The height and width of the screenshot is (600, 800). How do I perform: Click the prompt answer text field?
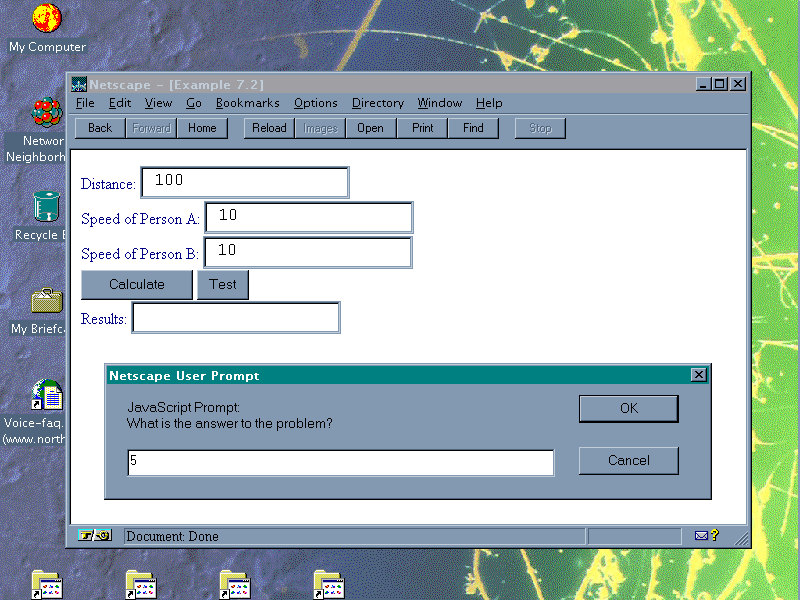(340, 463)
